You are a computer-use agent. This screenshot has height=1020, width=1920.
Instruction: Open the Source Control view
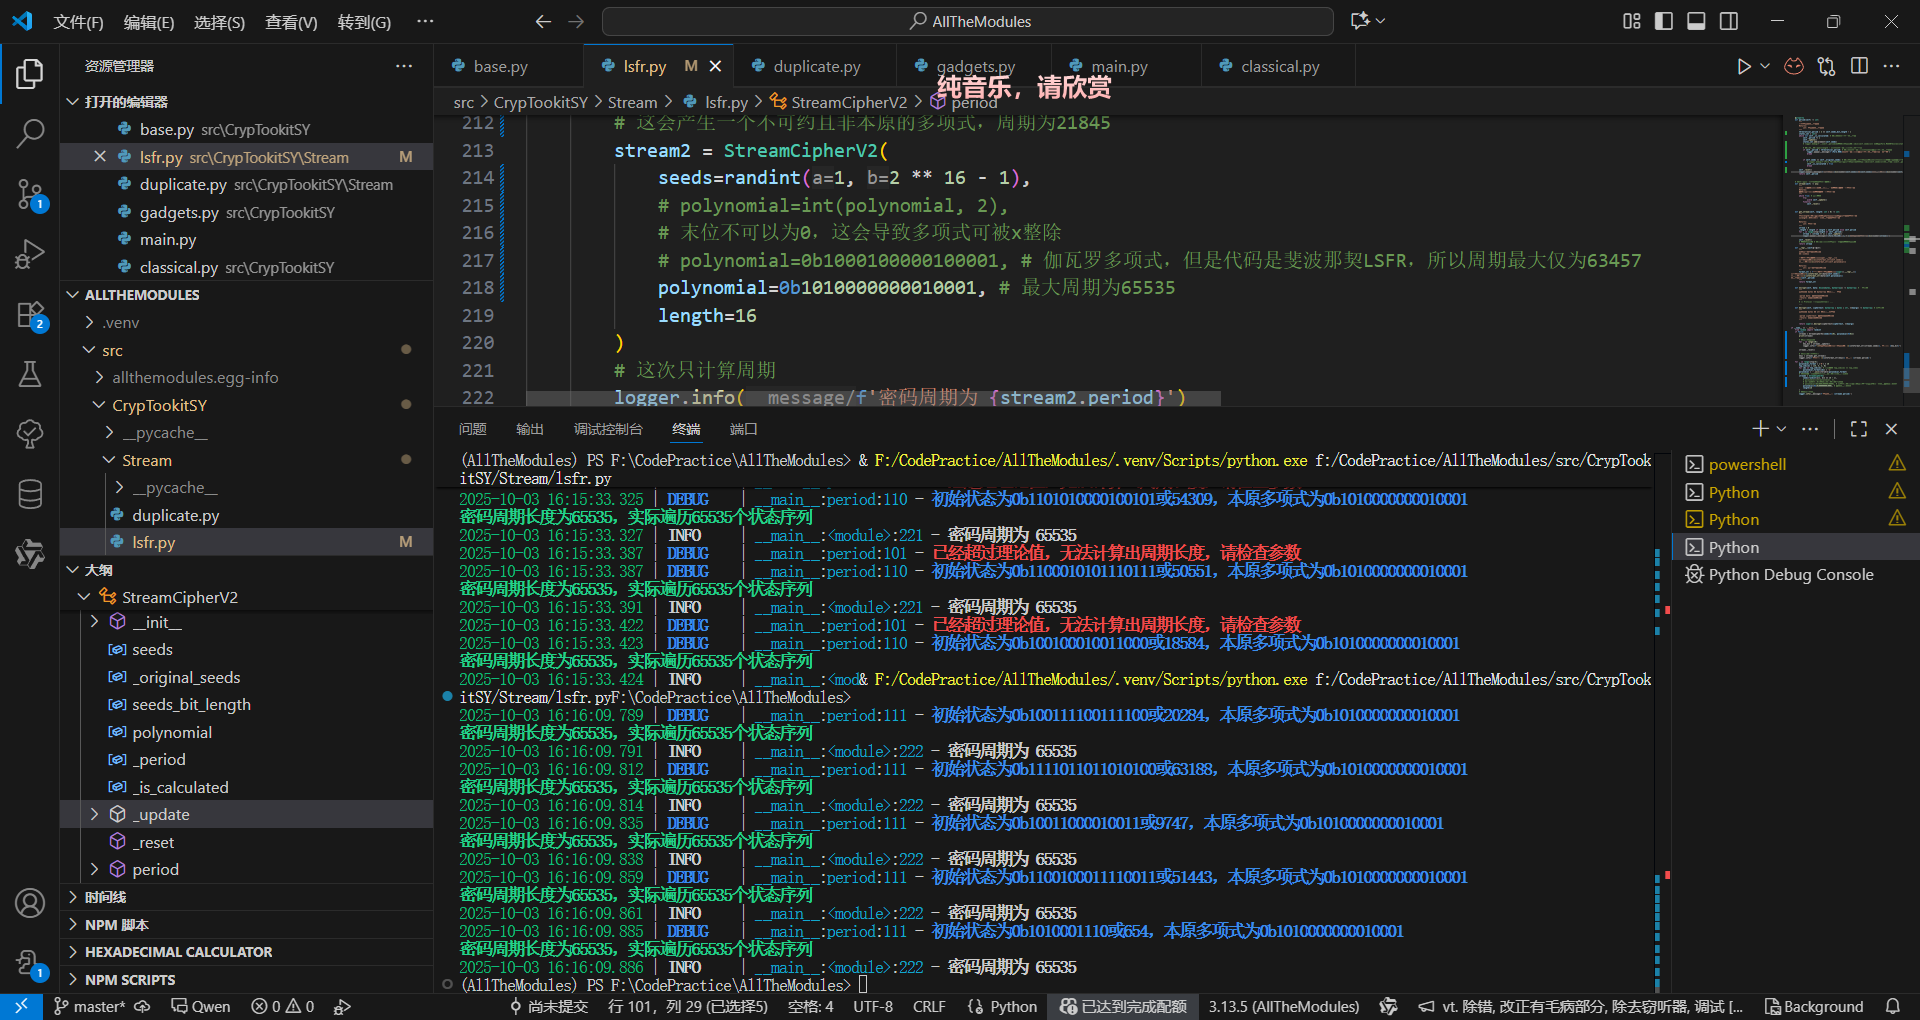tap(30, 194)
